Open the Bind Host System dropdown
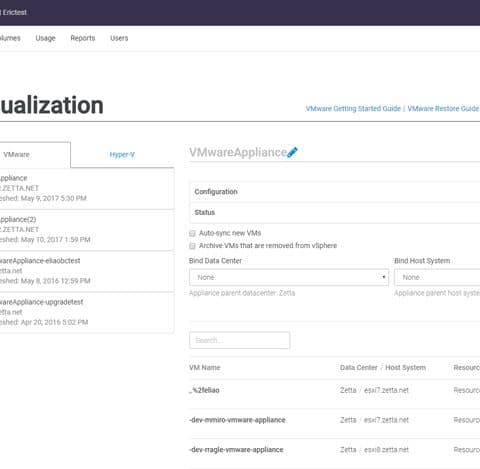Image resolution: width=480 pixels, height=469 pixels. pos(437,277)
